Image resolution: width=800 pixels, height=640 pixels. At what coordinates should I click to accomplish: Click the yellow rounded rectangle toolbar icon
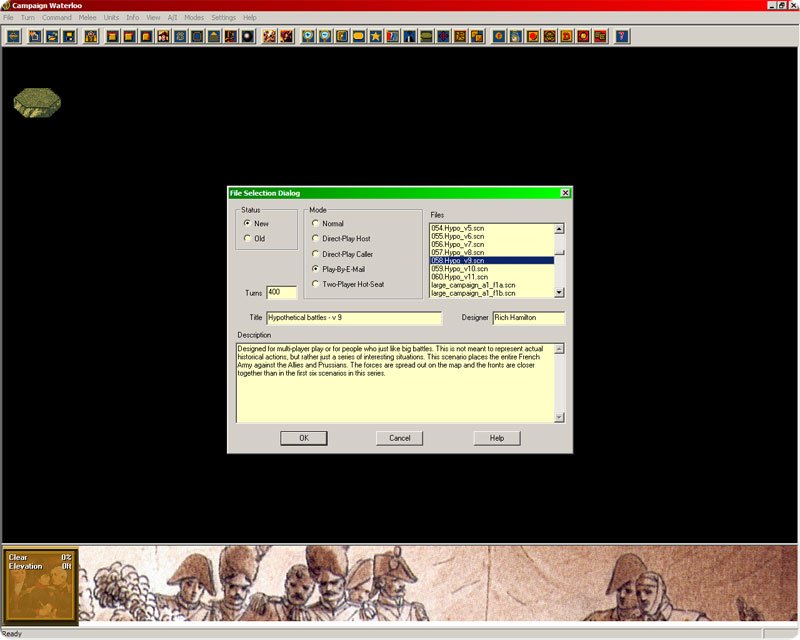[x=358, y=37]
